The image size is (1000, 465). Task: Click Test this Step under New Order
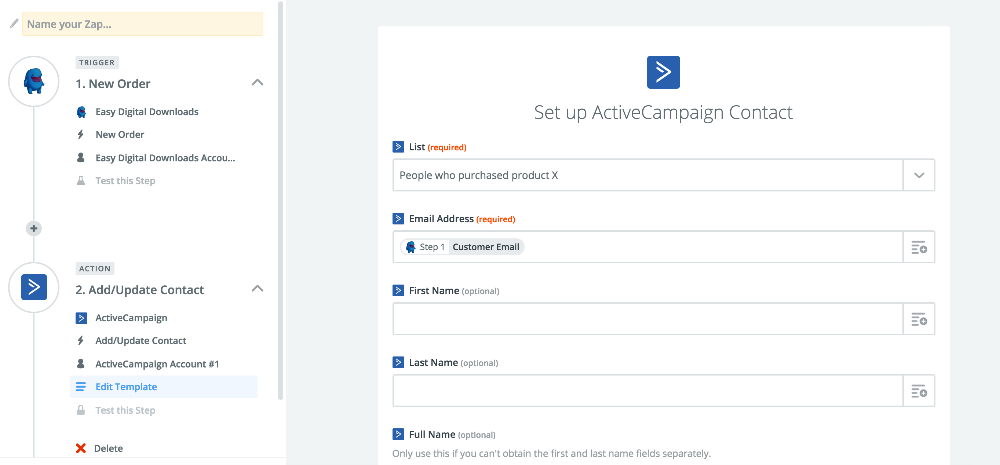[x=125, y=181]
